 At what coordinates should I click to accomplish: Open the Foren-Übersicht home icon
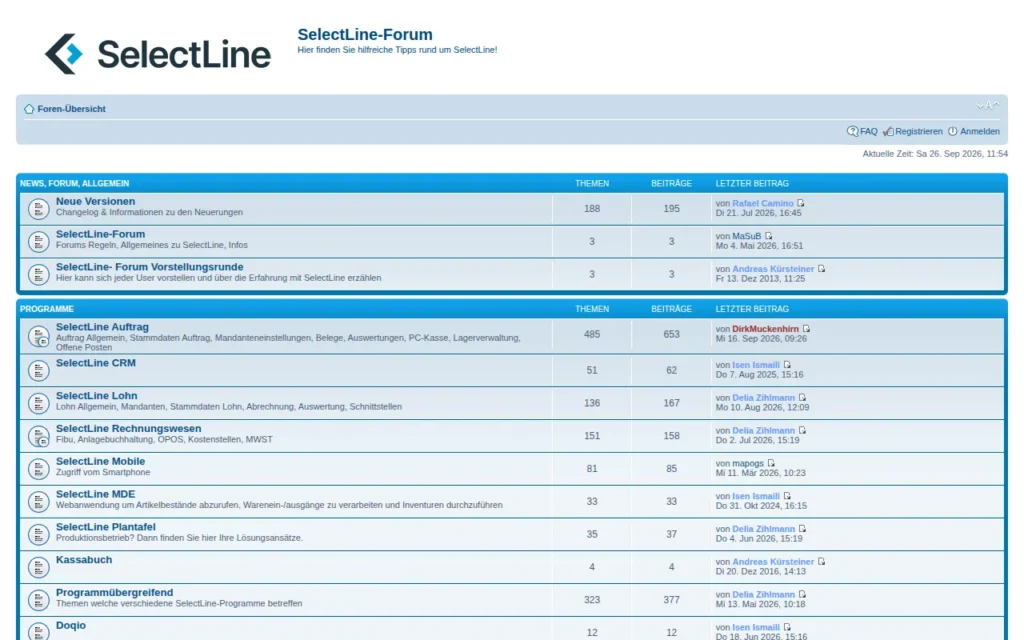tap(29, 109)
